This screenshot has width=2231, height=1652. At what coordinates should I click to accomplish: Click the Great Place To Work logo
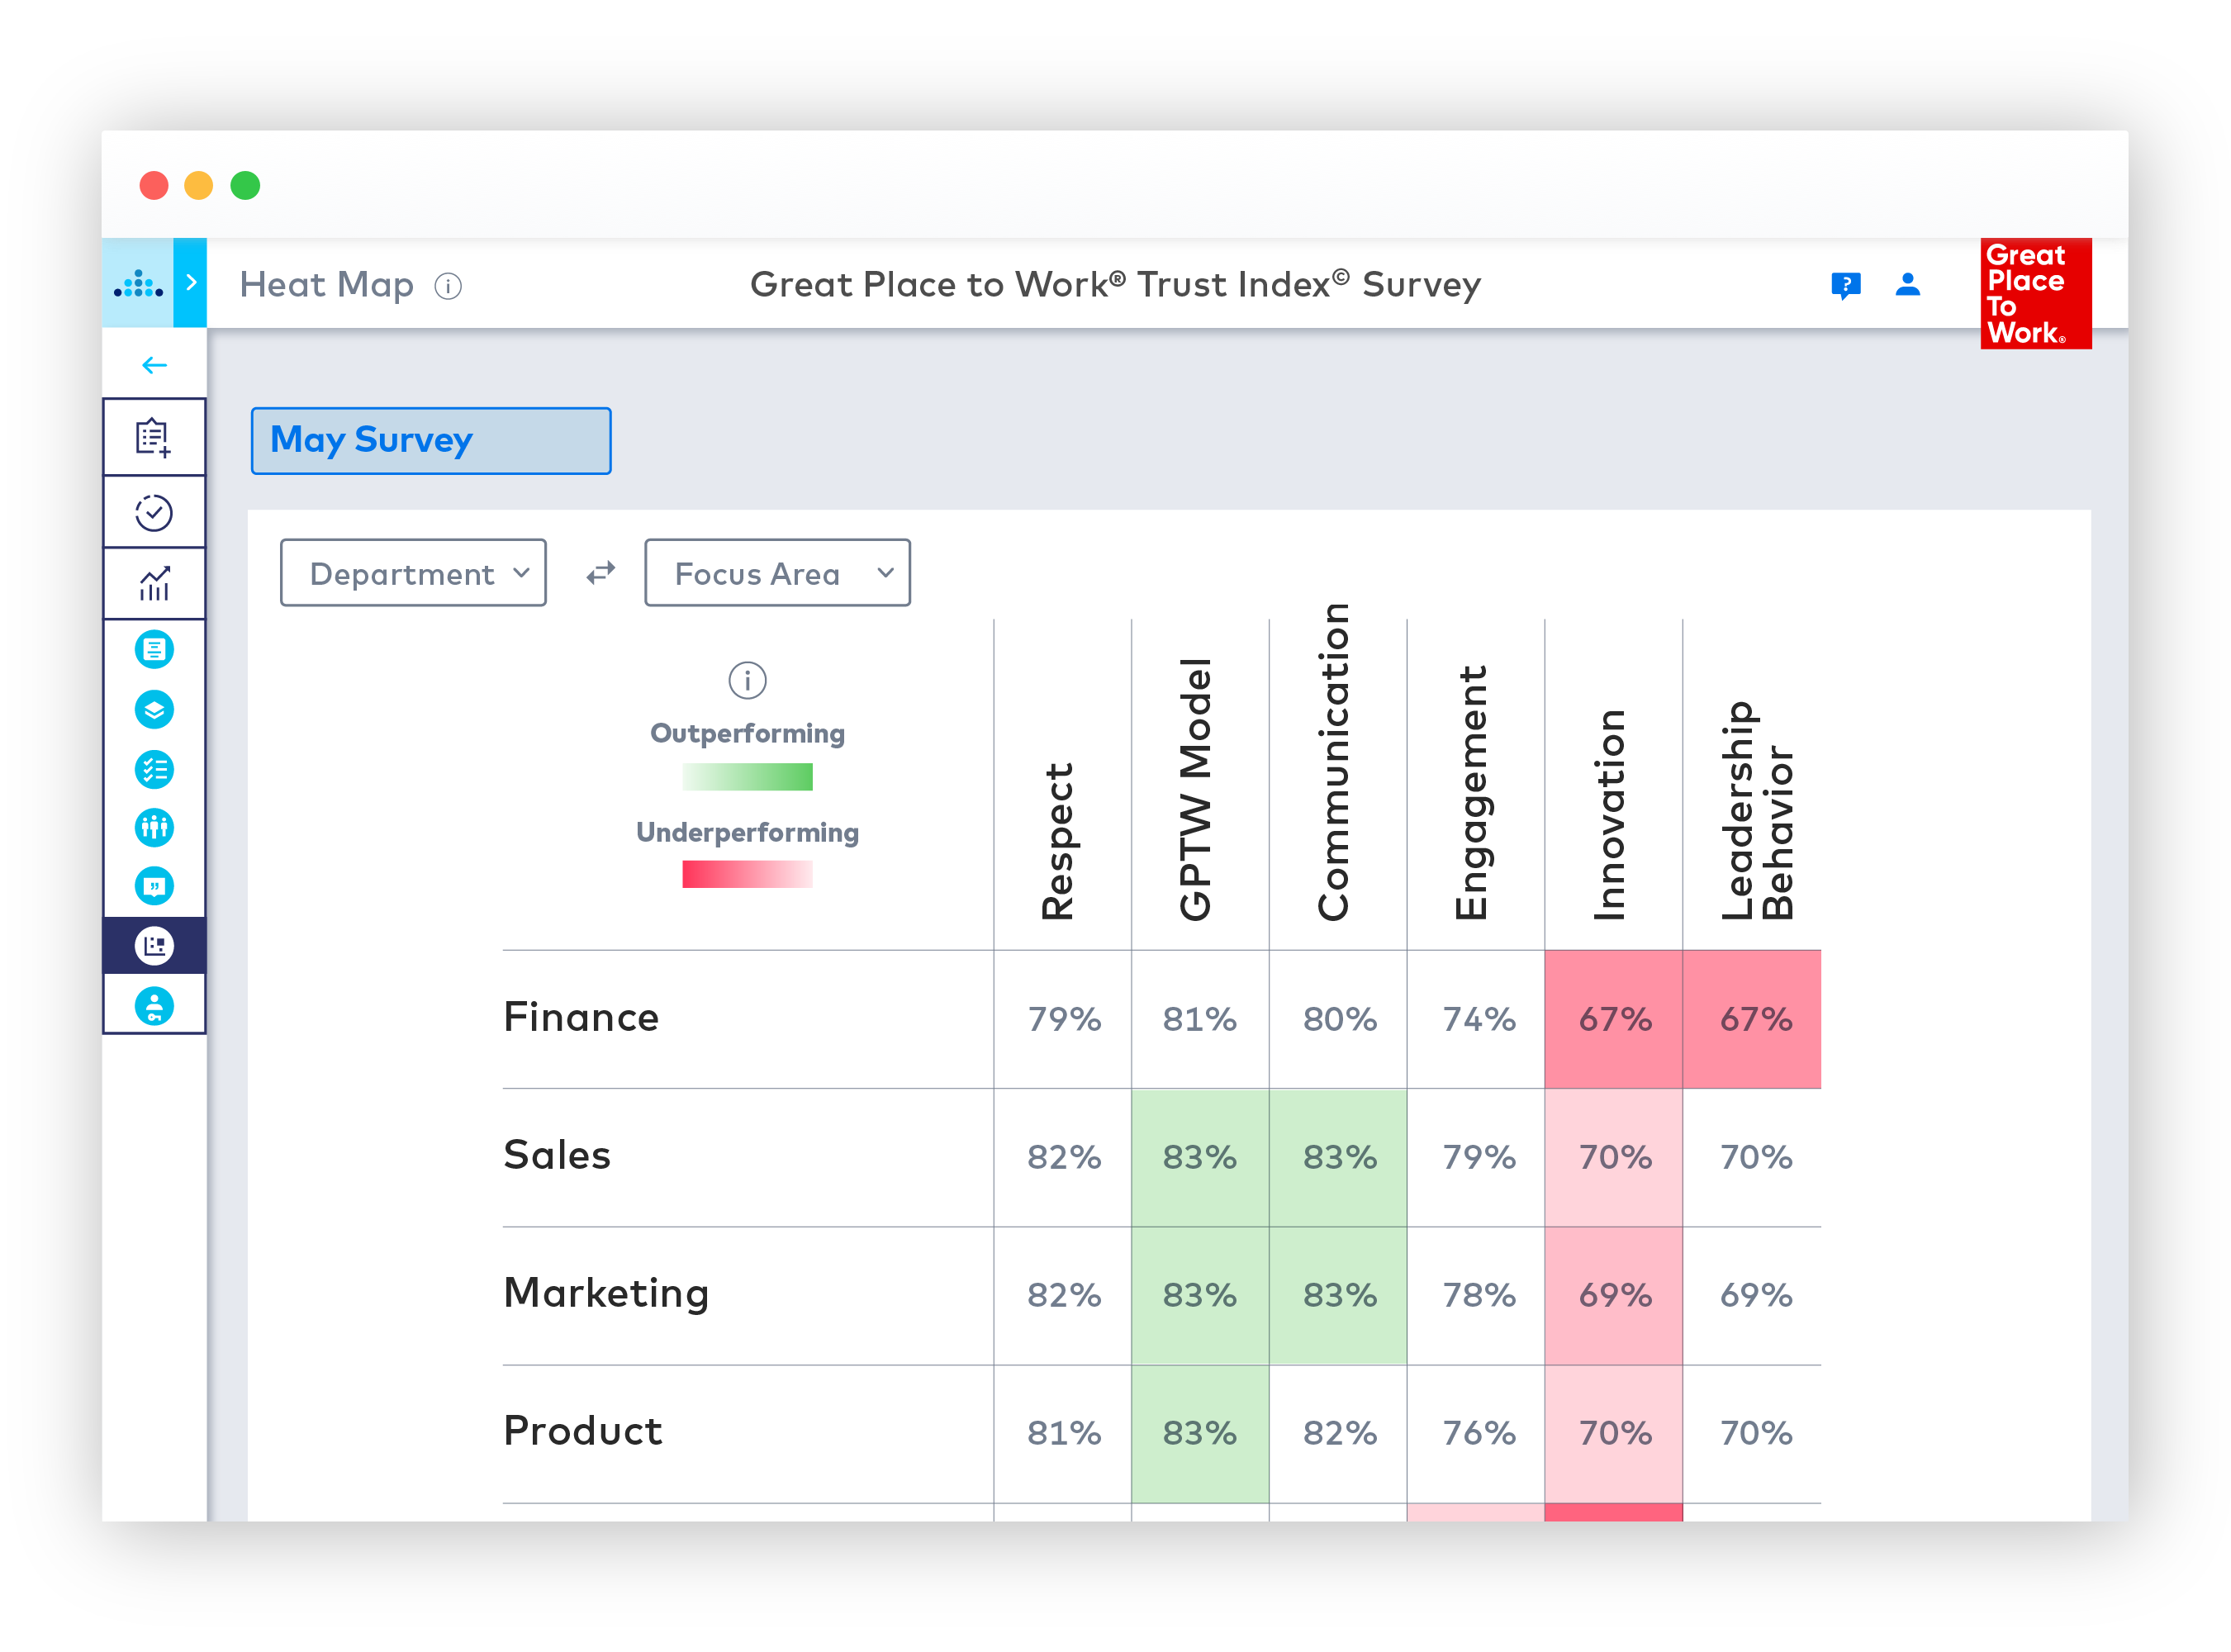point(2035,293)
